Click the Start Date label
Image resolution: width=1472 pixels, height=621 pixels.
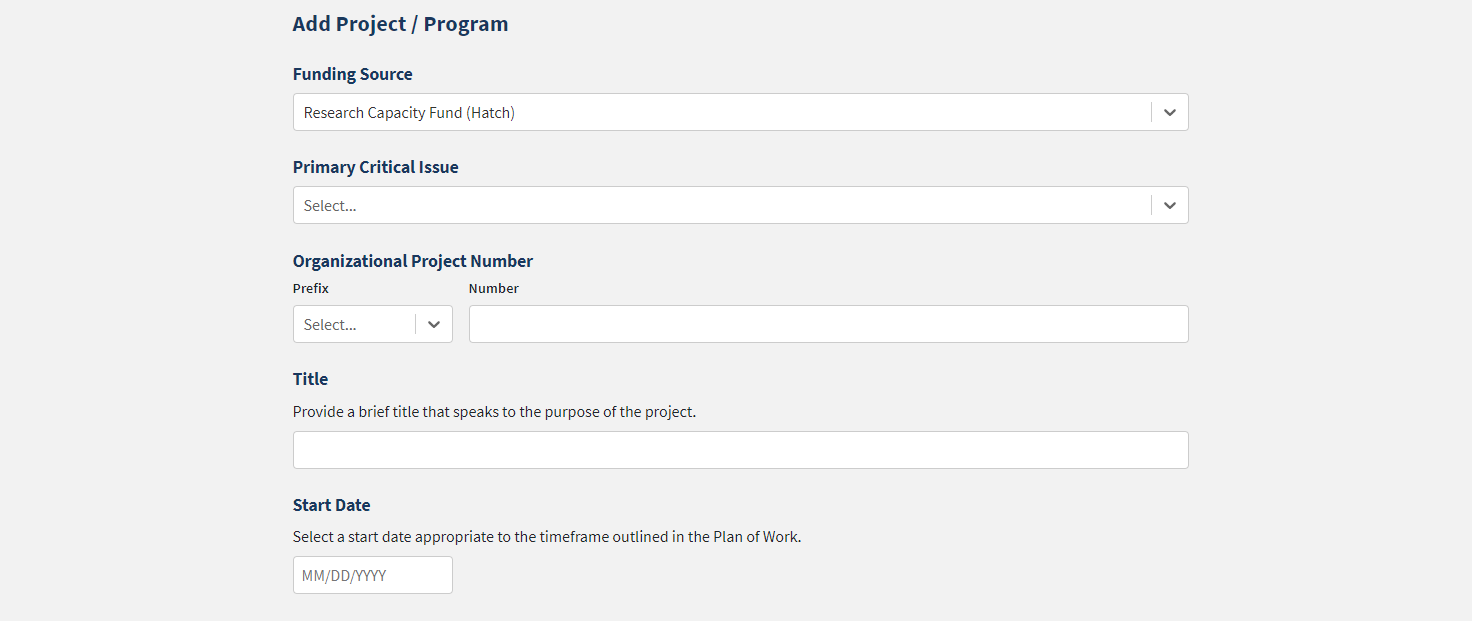(x=331, y=505)
